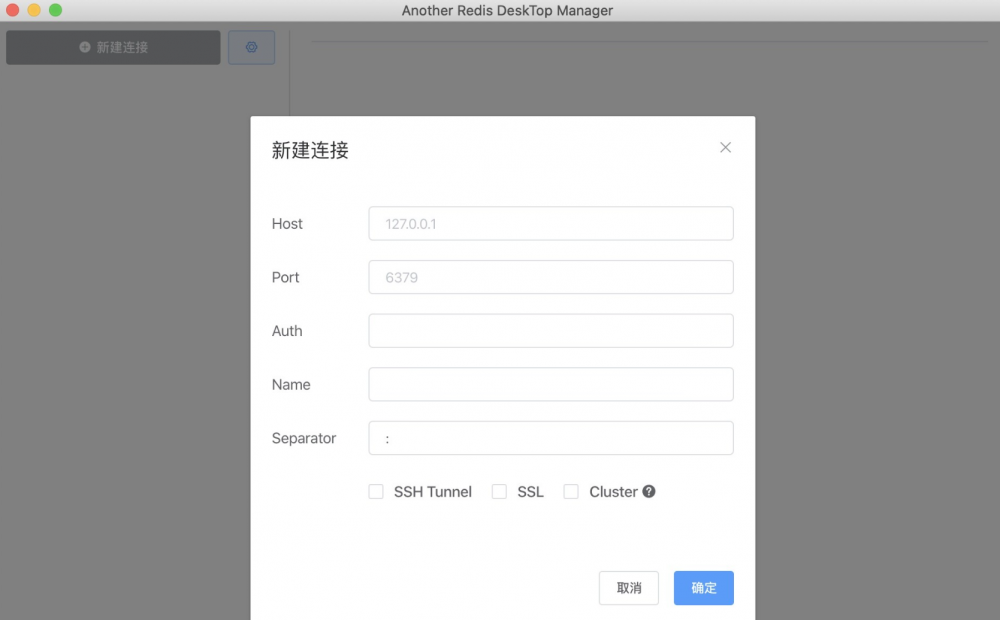Click into the Auth input field
Screen dimensions: 1000x620
pyautogui.click(x=551, y=330)
